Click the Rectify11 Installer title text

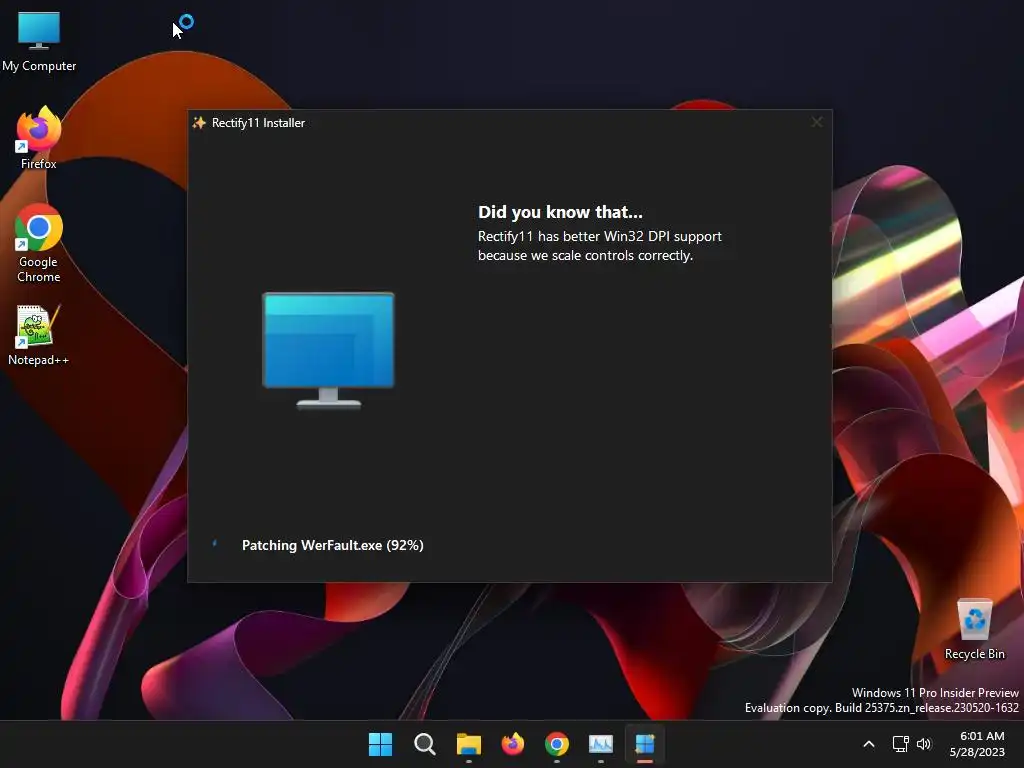point(258,123)
